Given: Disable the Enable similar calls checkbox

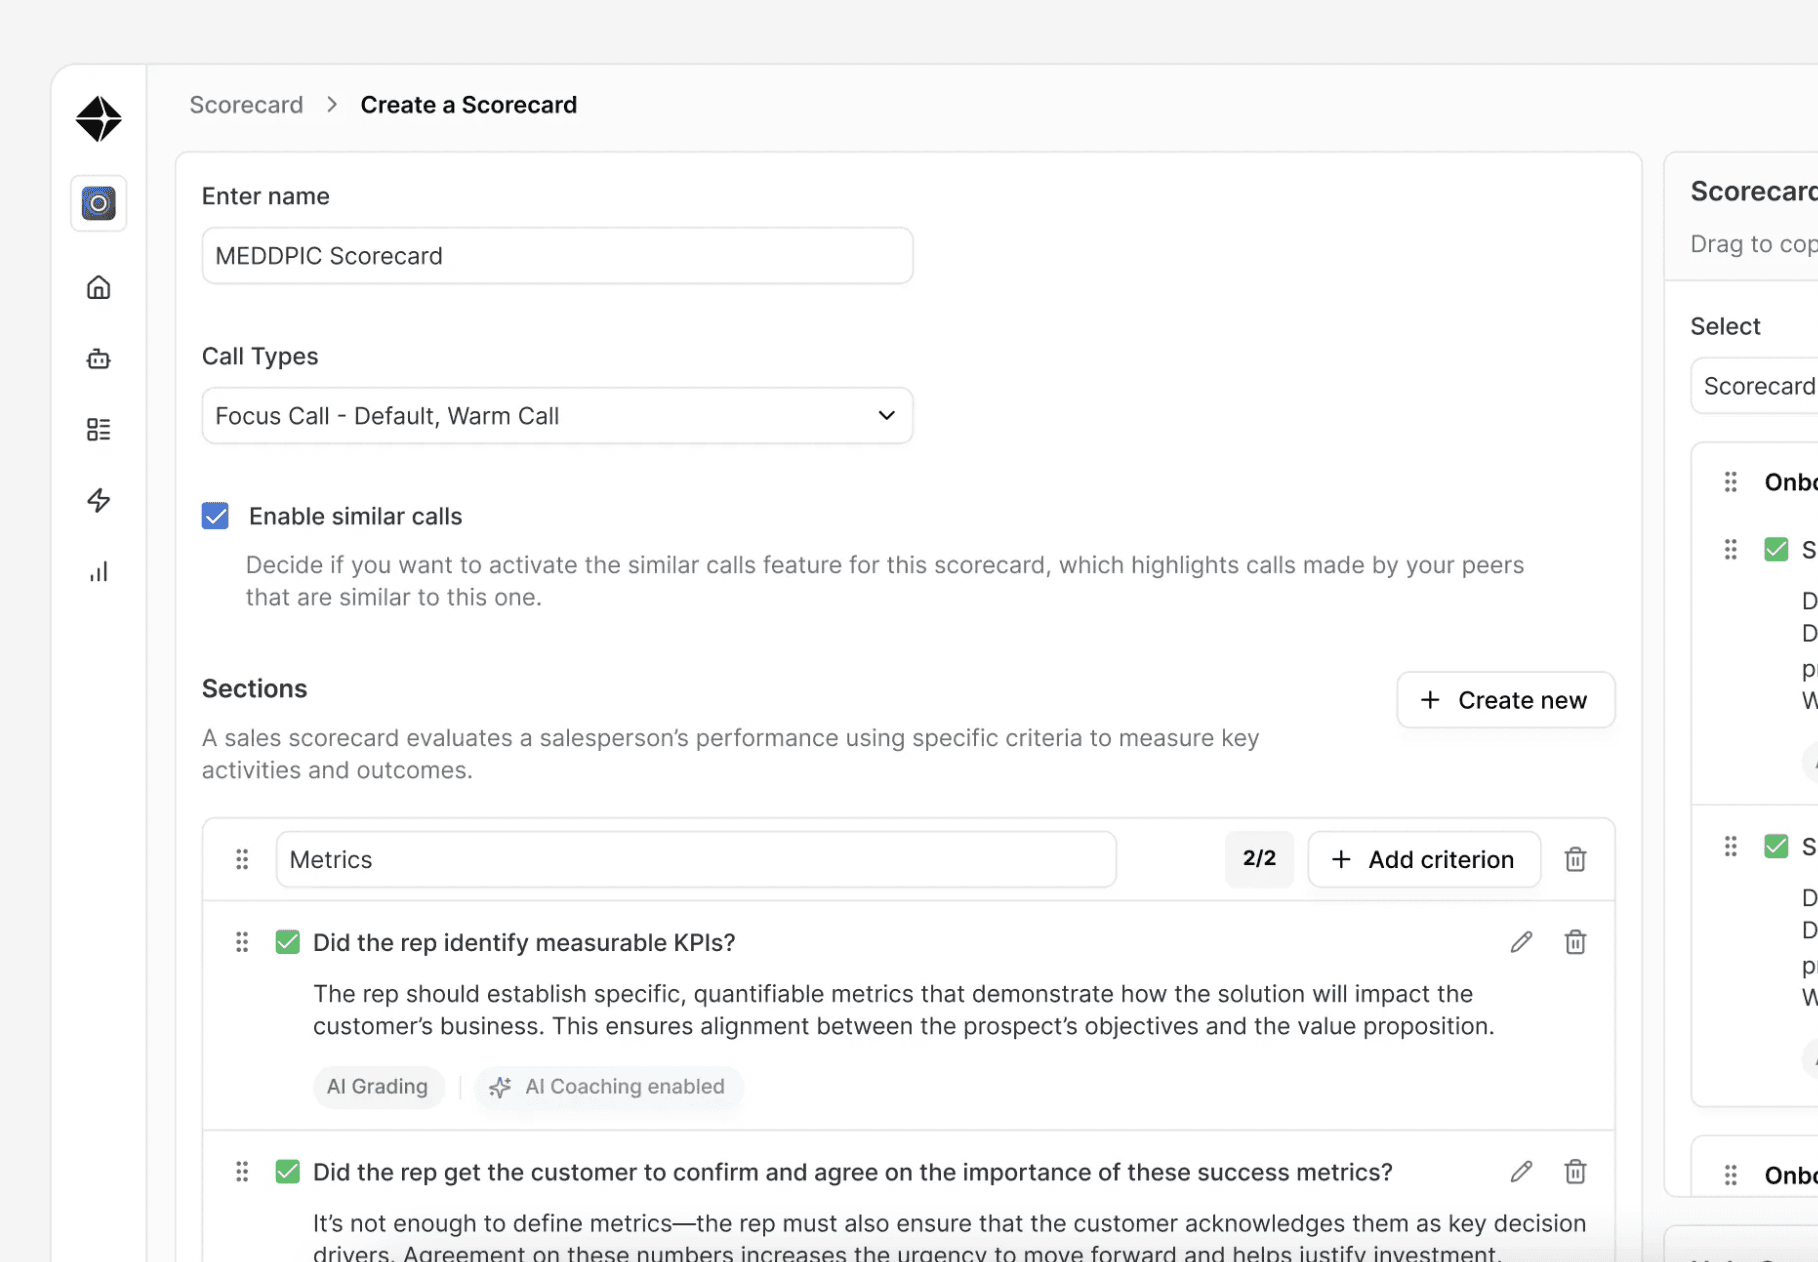Looking at the screenshot, I should tap(215, 516).
